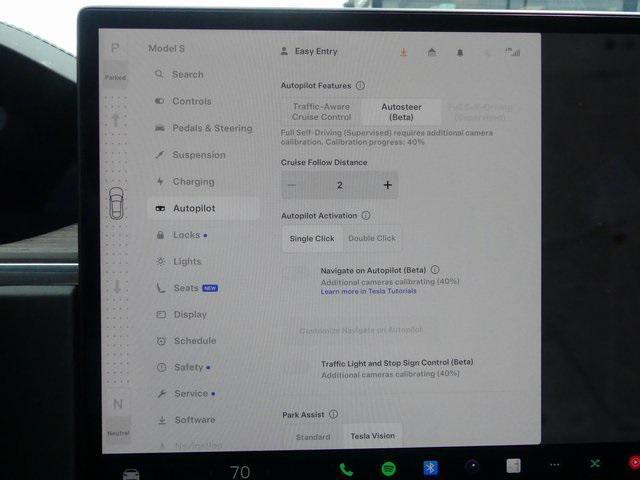The image size is (640, 480).
Task: Tap the HomeLink garage icon
Action: [432, 52]
